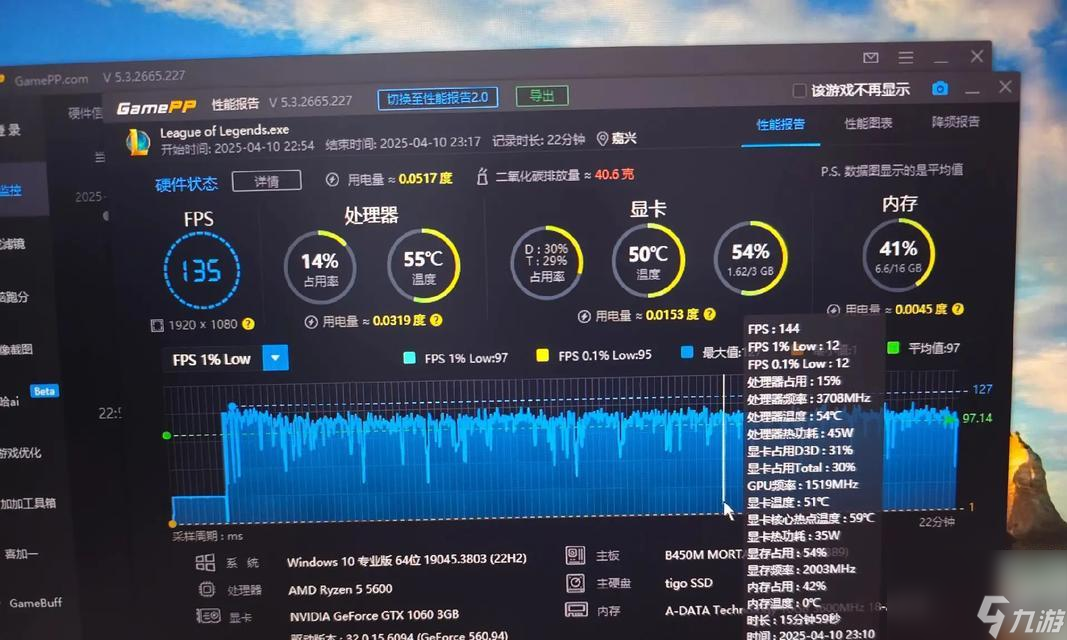Click processor 55℃ temperature gauge

coord(423,265)
